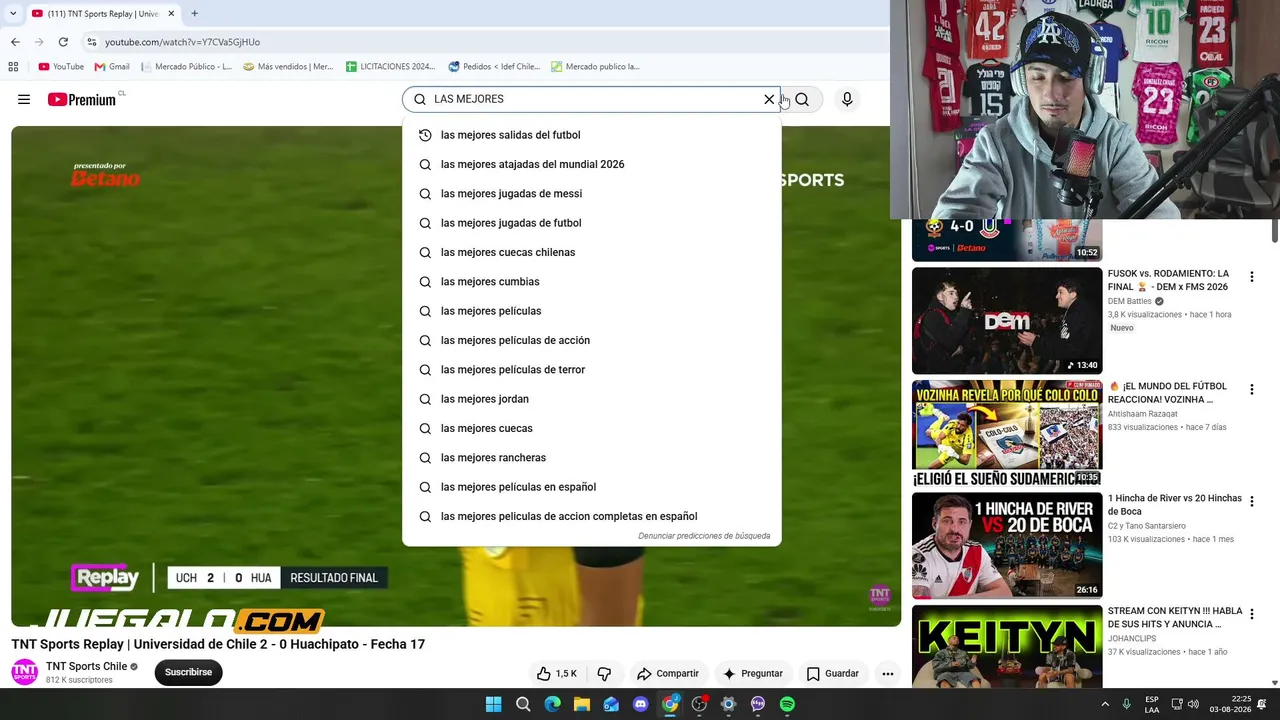Run search with the magnifier button
Image resolution: width=1280 pixels, height=720 pixels.
tap(802, 99)
